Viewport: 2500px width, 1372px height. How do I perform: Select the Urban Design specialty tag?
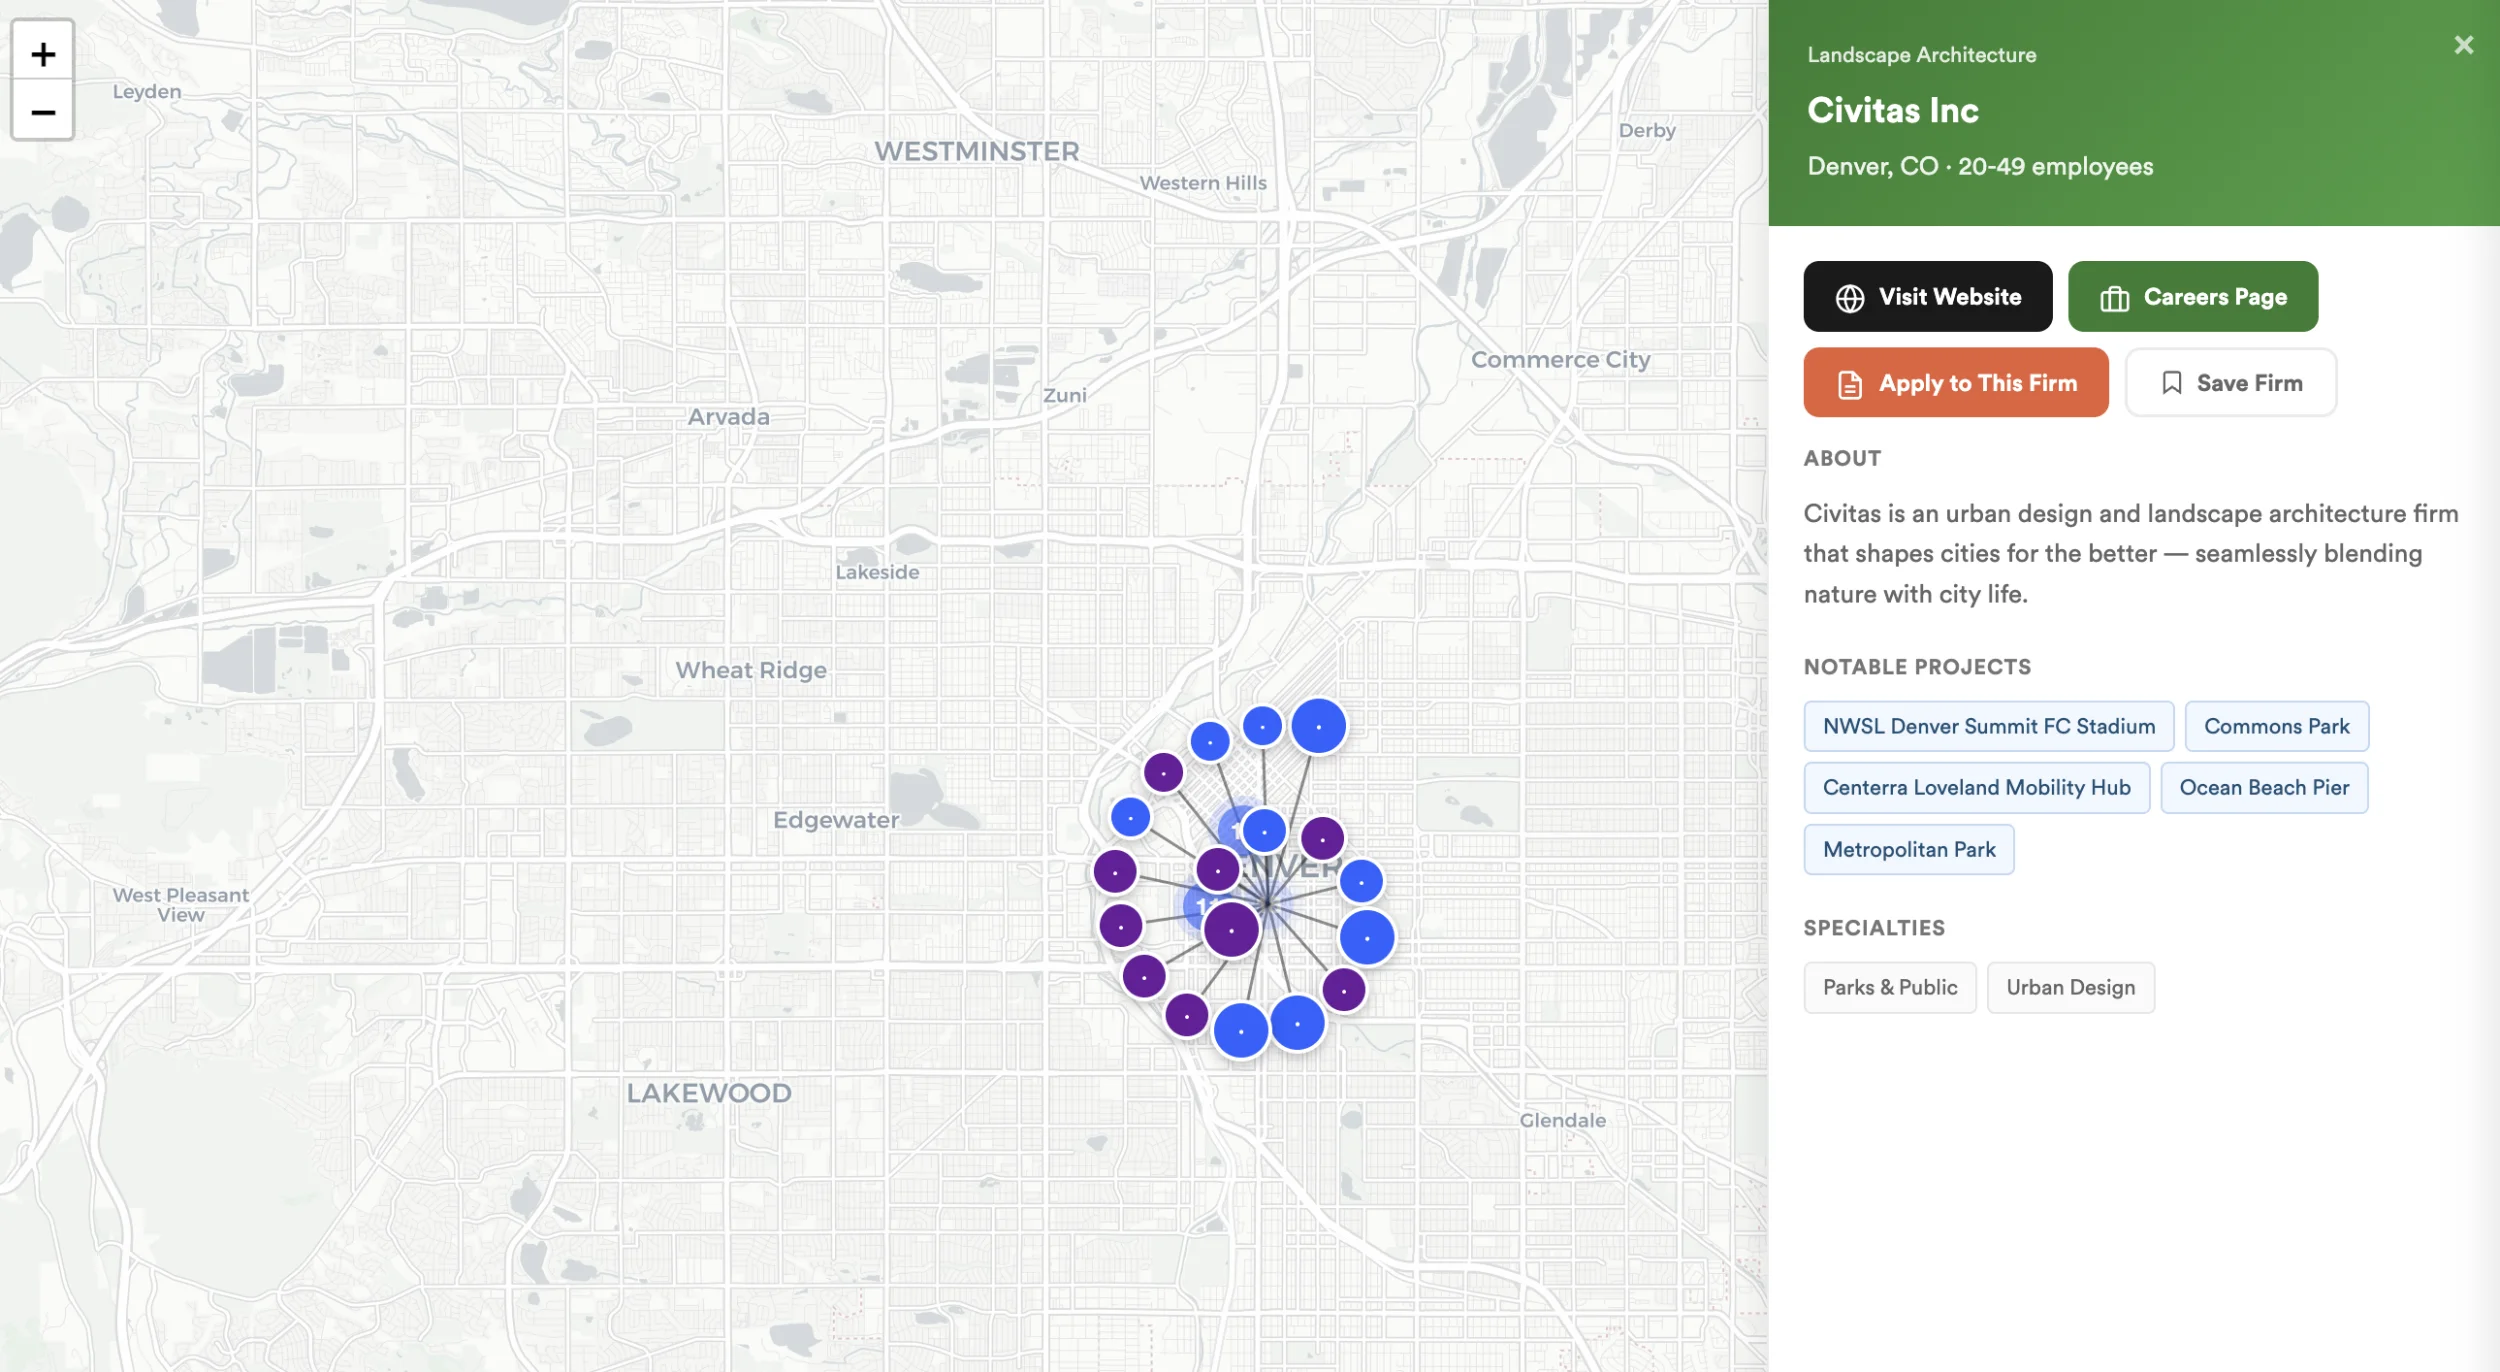2071,988
